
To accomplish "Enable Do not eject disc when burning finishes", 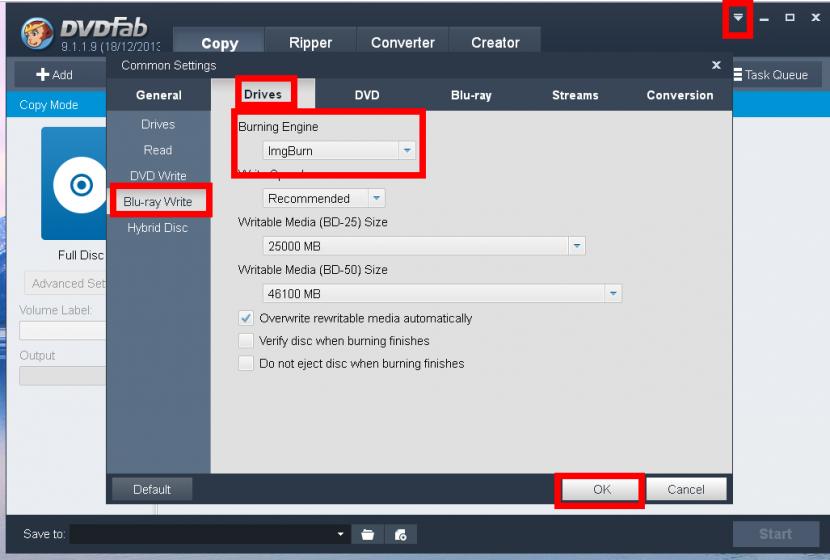I will pyautogui.click(x=246, y=364).
